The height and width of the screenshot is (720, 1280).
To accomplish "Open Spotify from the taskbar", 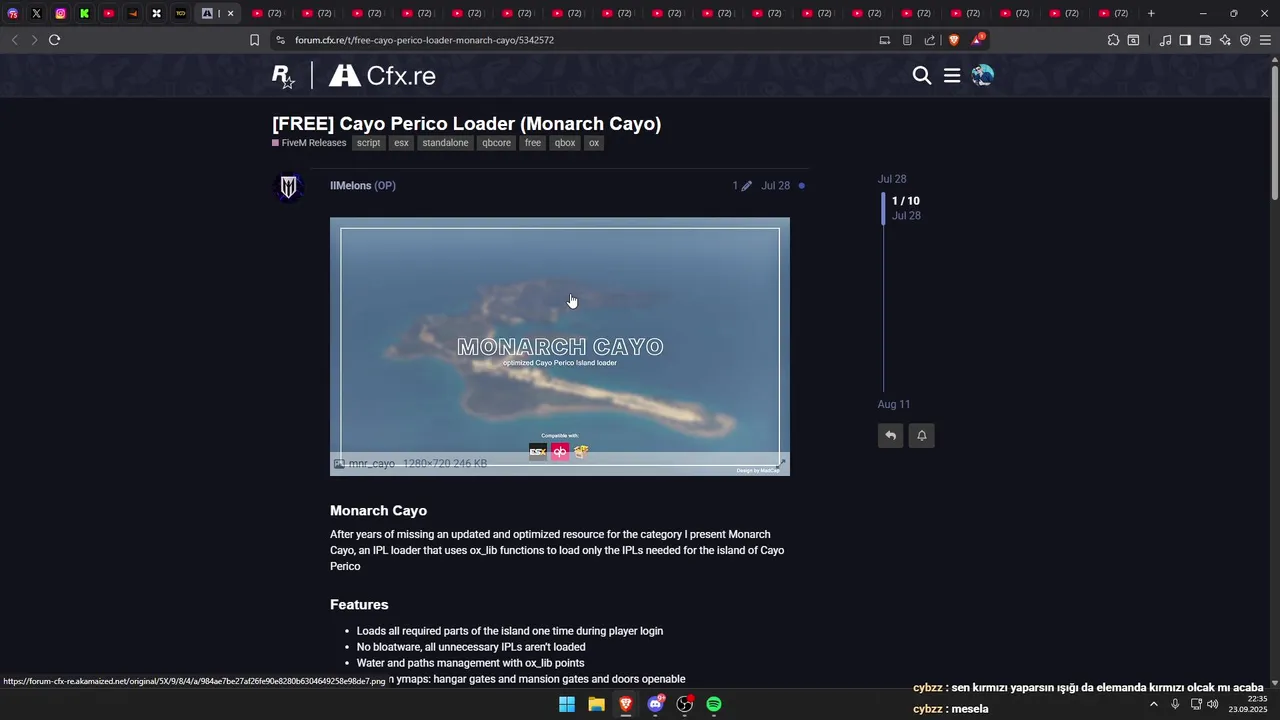I will [x=714, y=704].
